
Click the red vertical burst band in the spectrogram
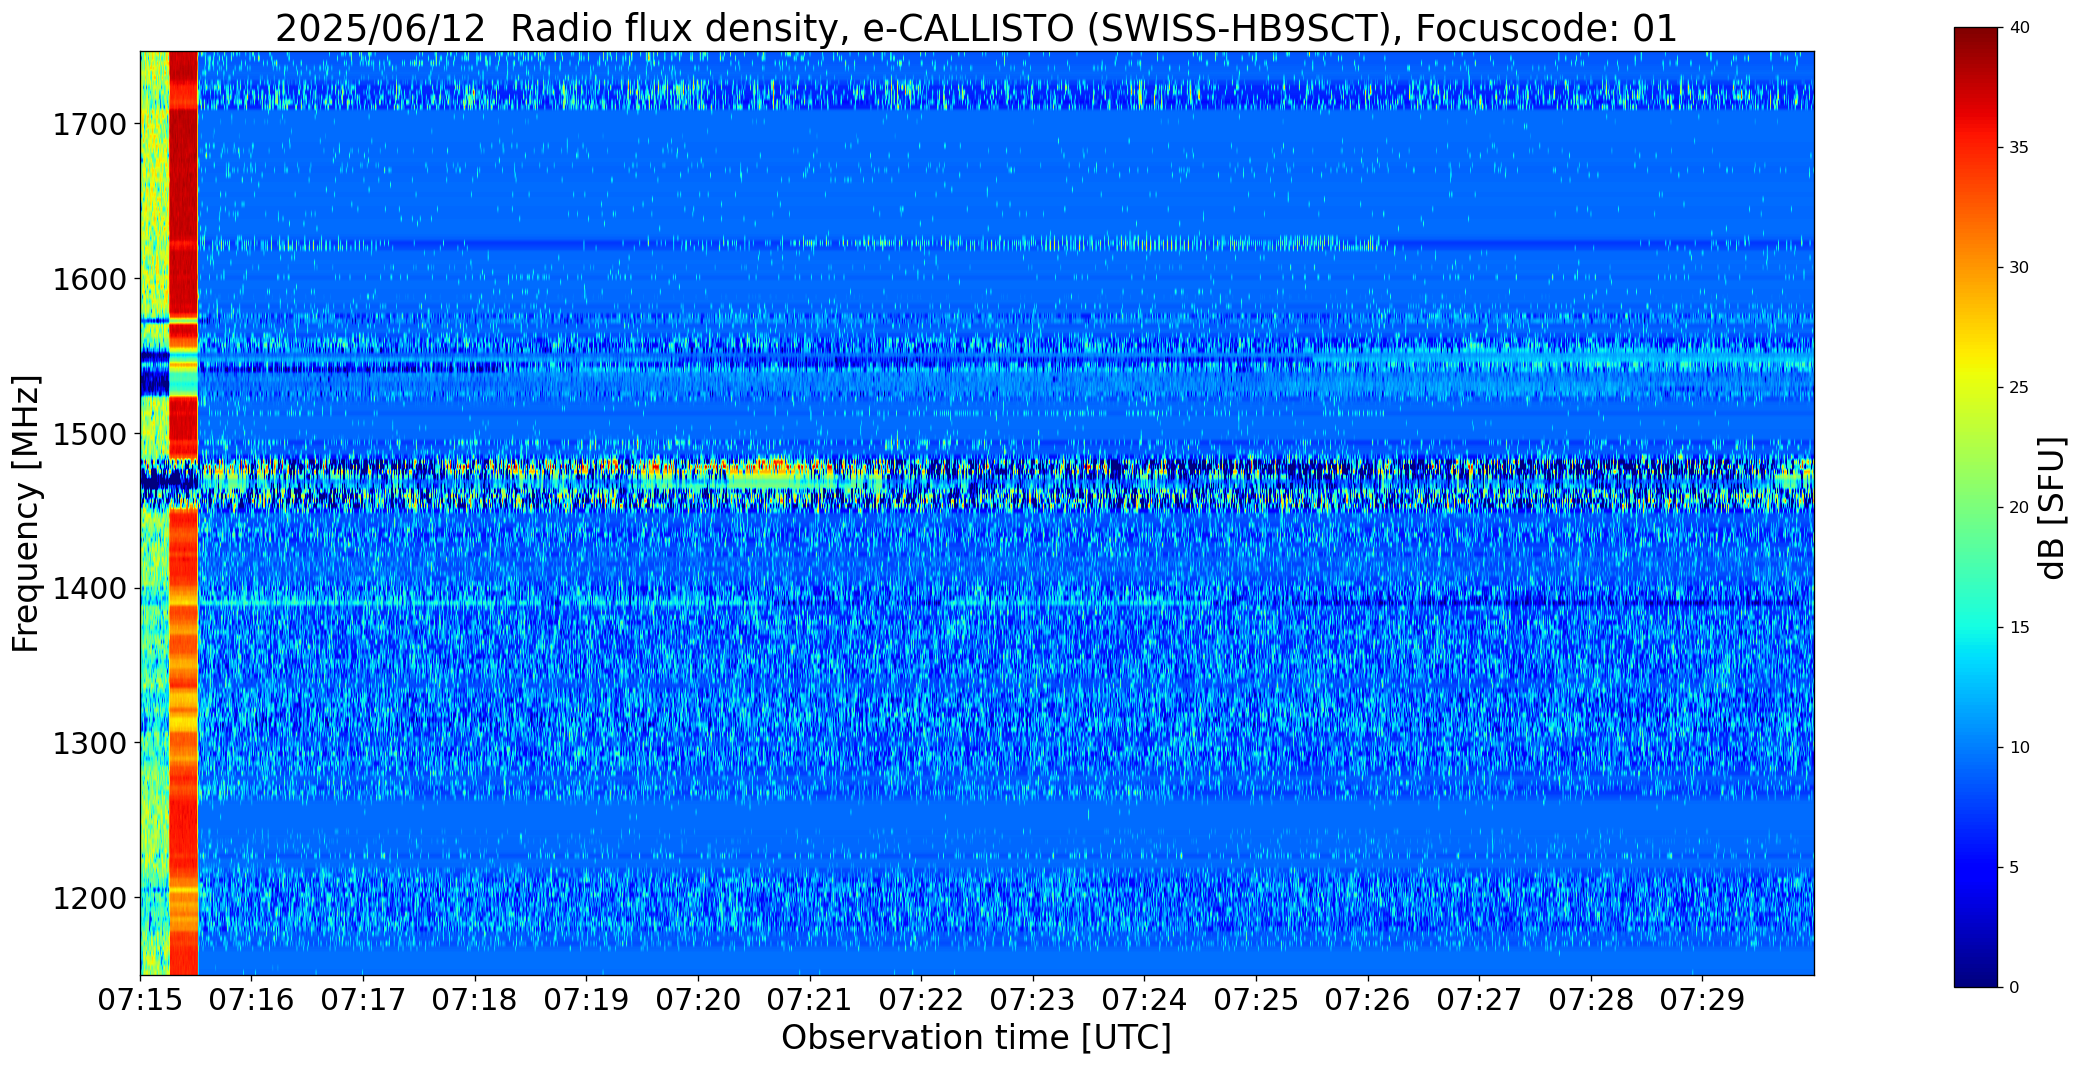point(184,513)
